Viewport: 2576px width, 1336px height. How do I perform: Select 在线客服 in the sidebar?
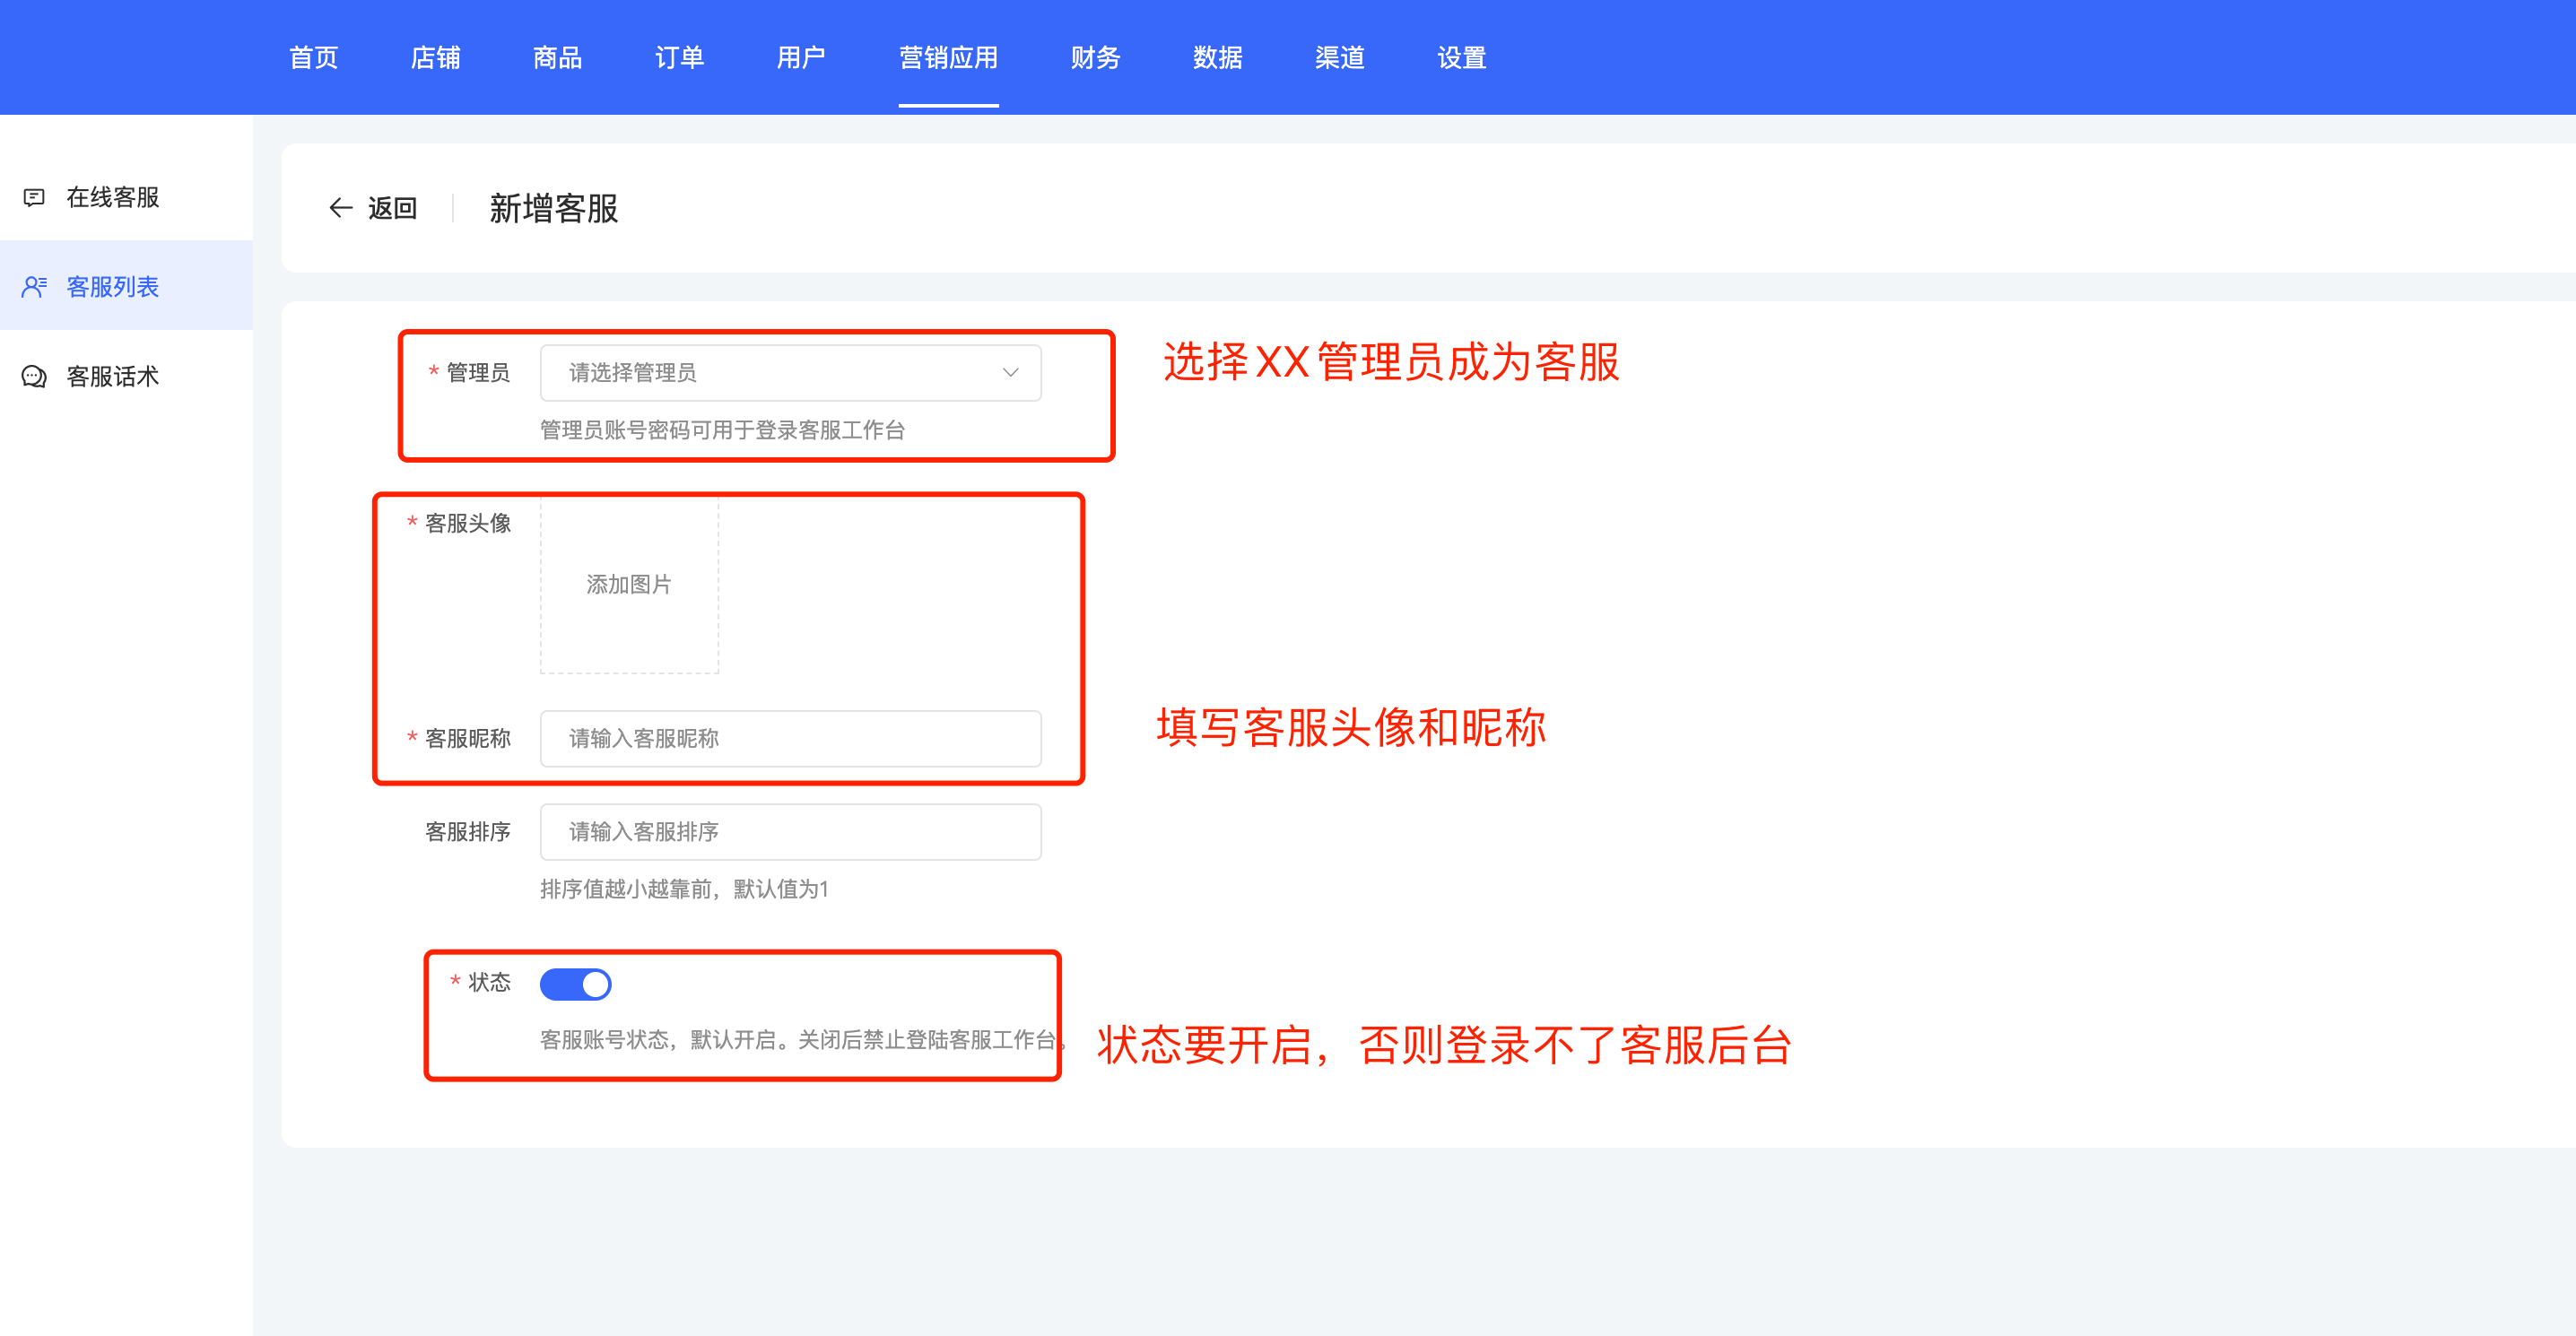(112, 198)
